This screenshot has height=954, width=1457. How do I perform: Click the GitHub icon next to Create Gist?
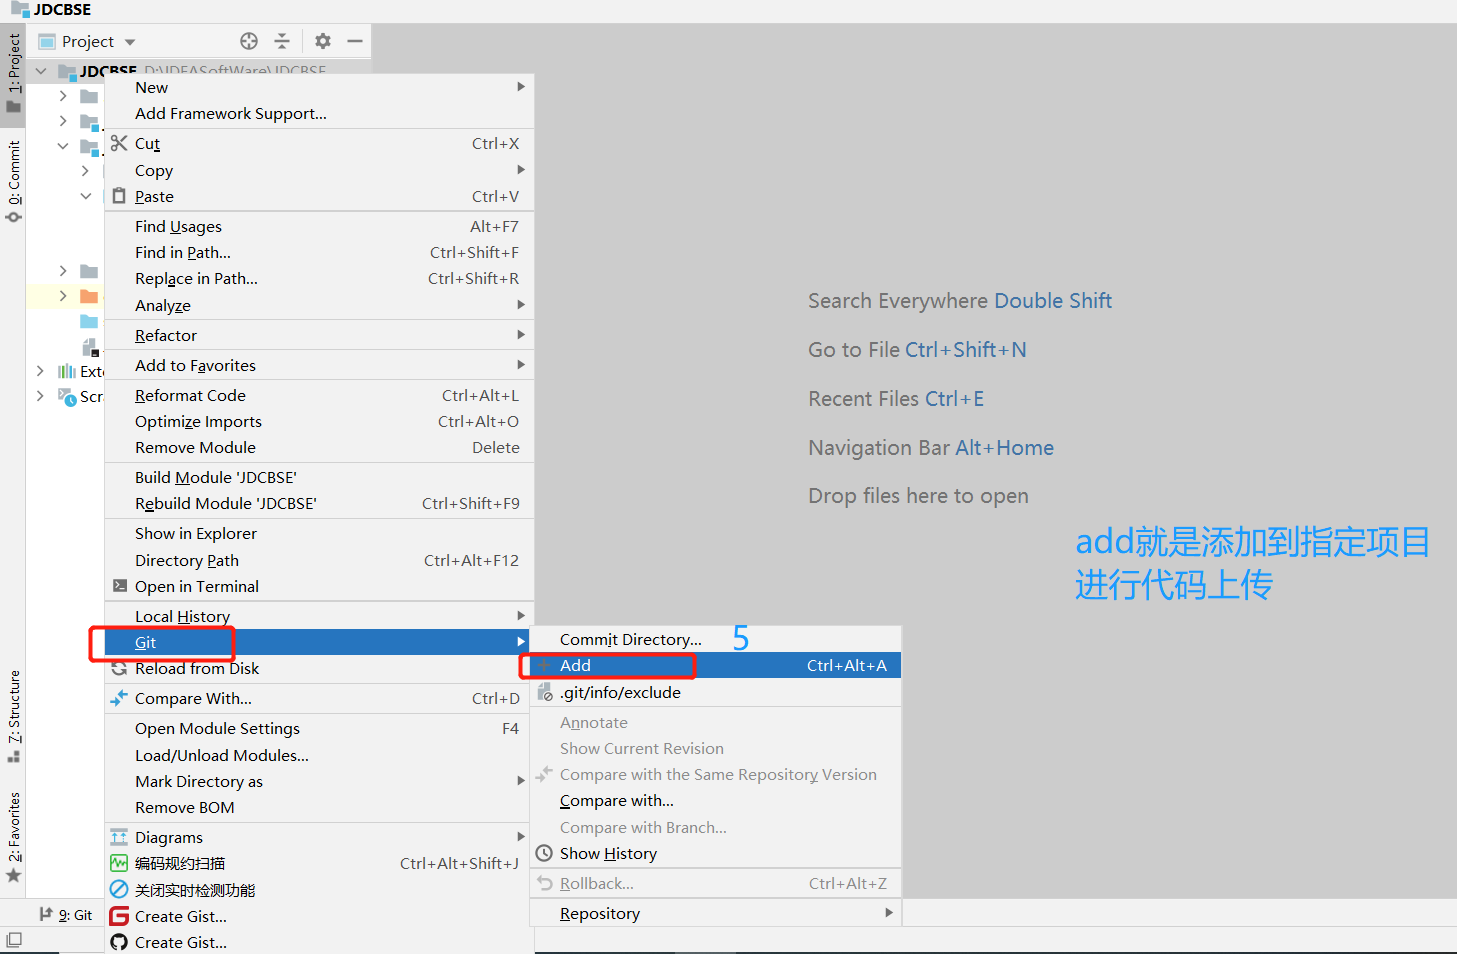click(x=120, y=941)
